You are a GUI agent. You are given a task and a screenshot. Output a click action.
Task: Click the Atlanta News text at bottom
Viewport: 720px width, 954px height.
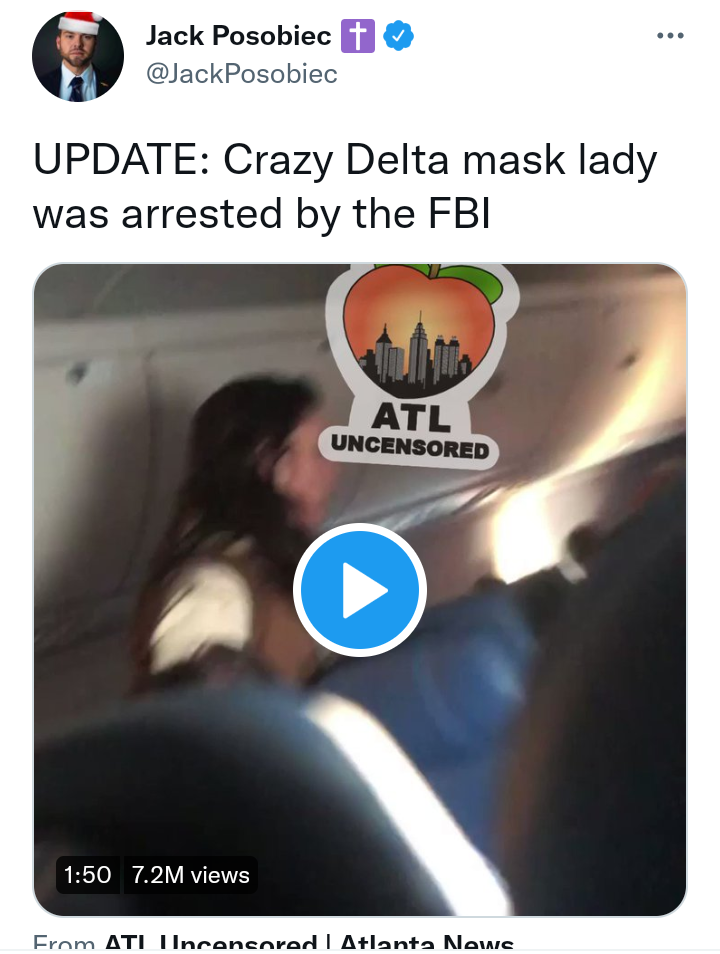click(x=427, y=942)
